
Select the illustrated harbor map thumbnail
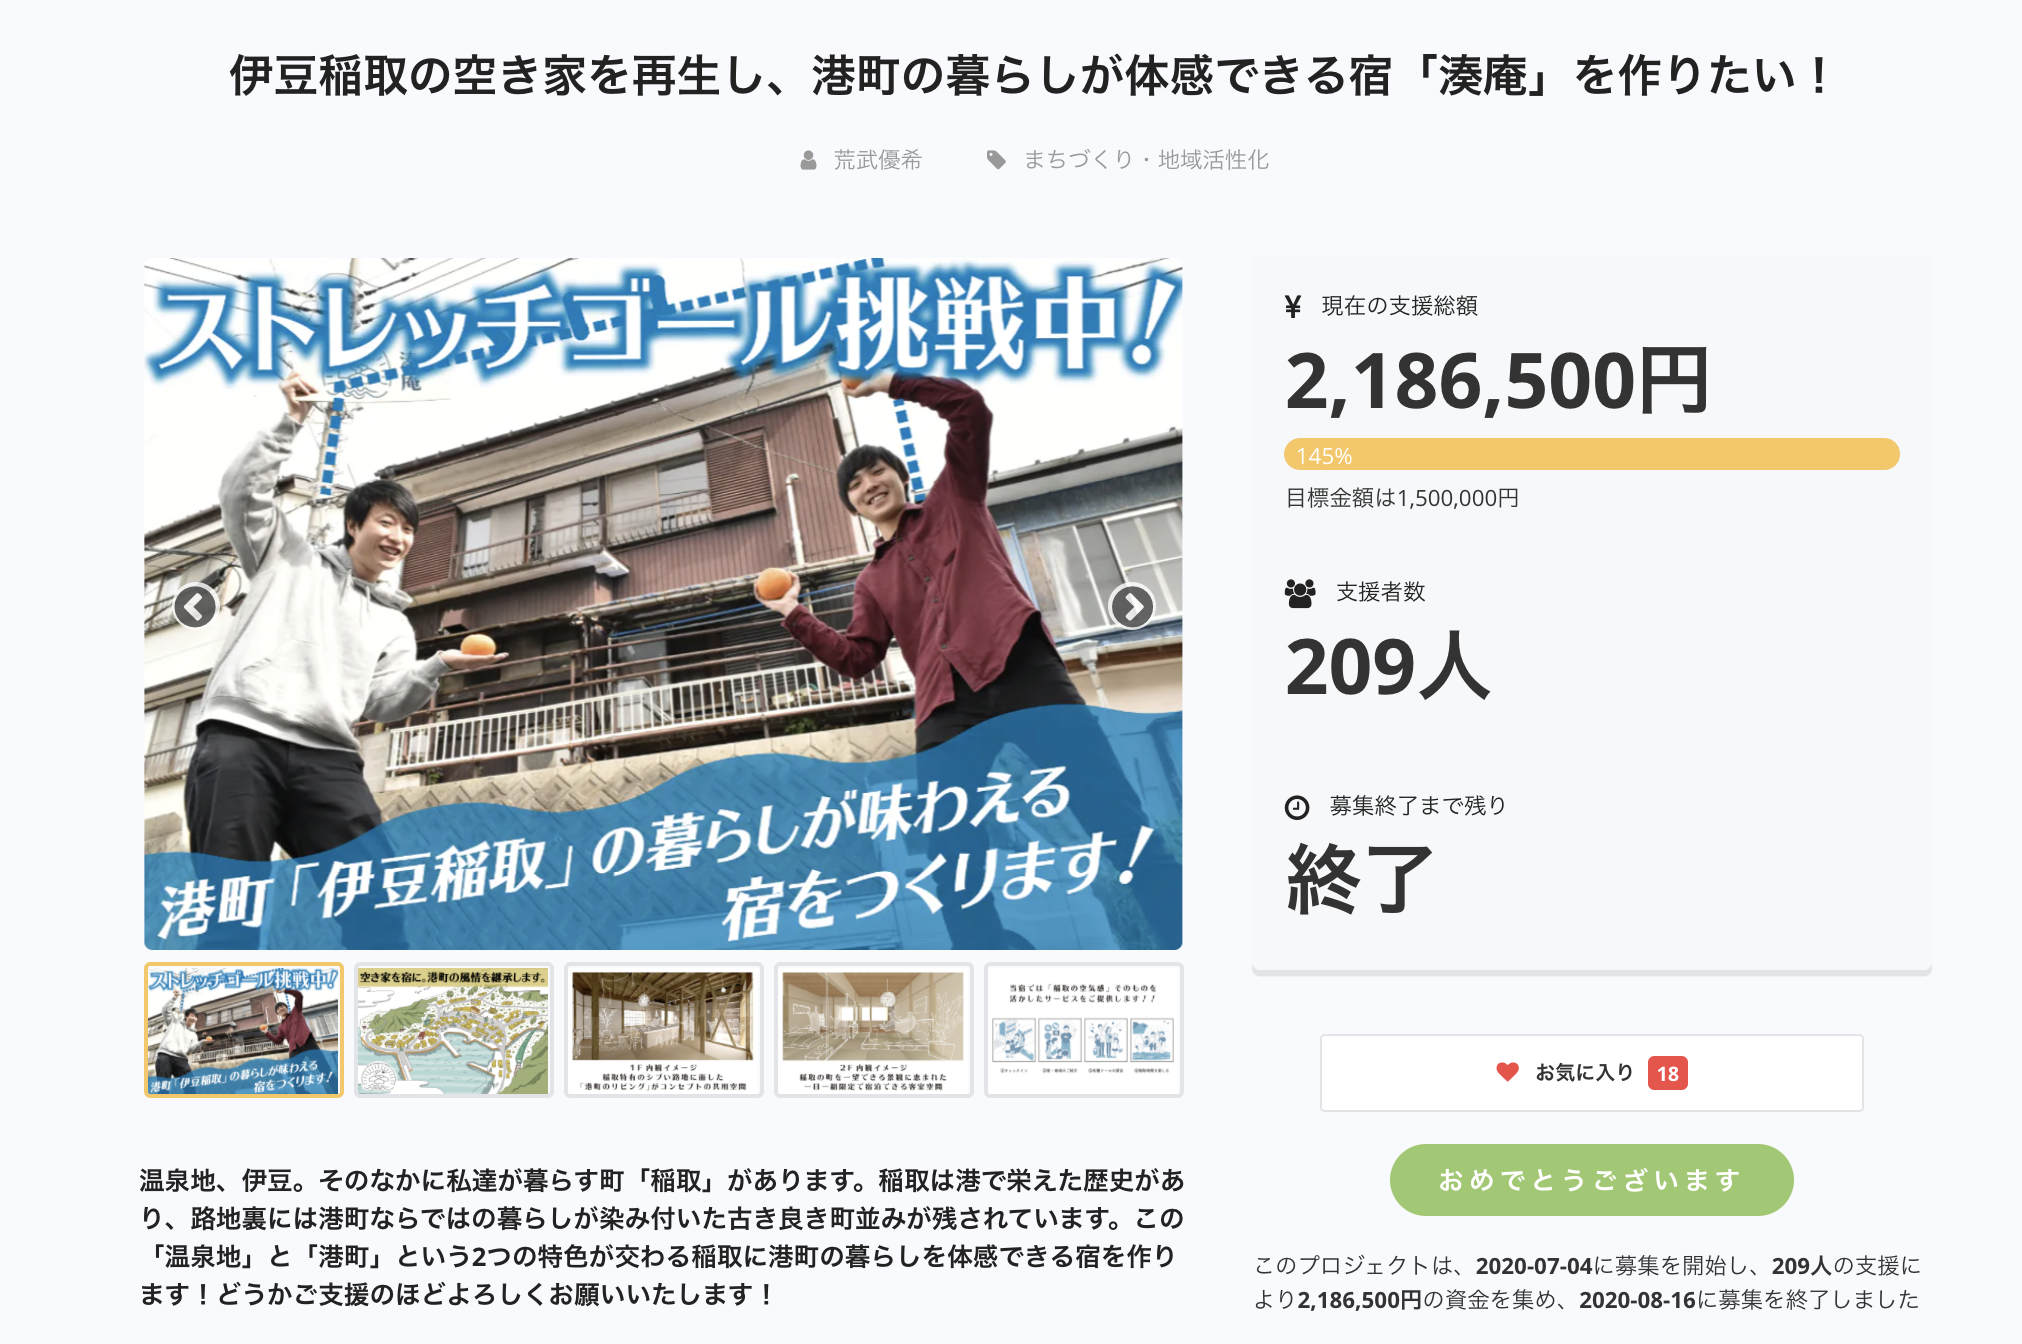tap(453, 1030)
